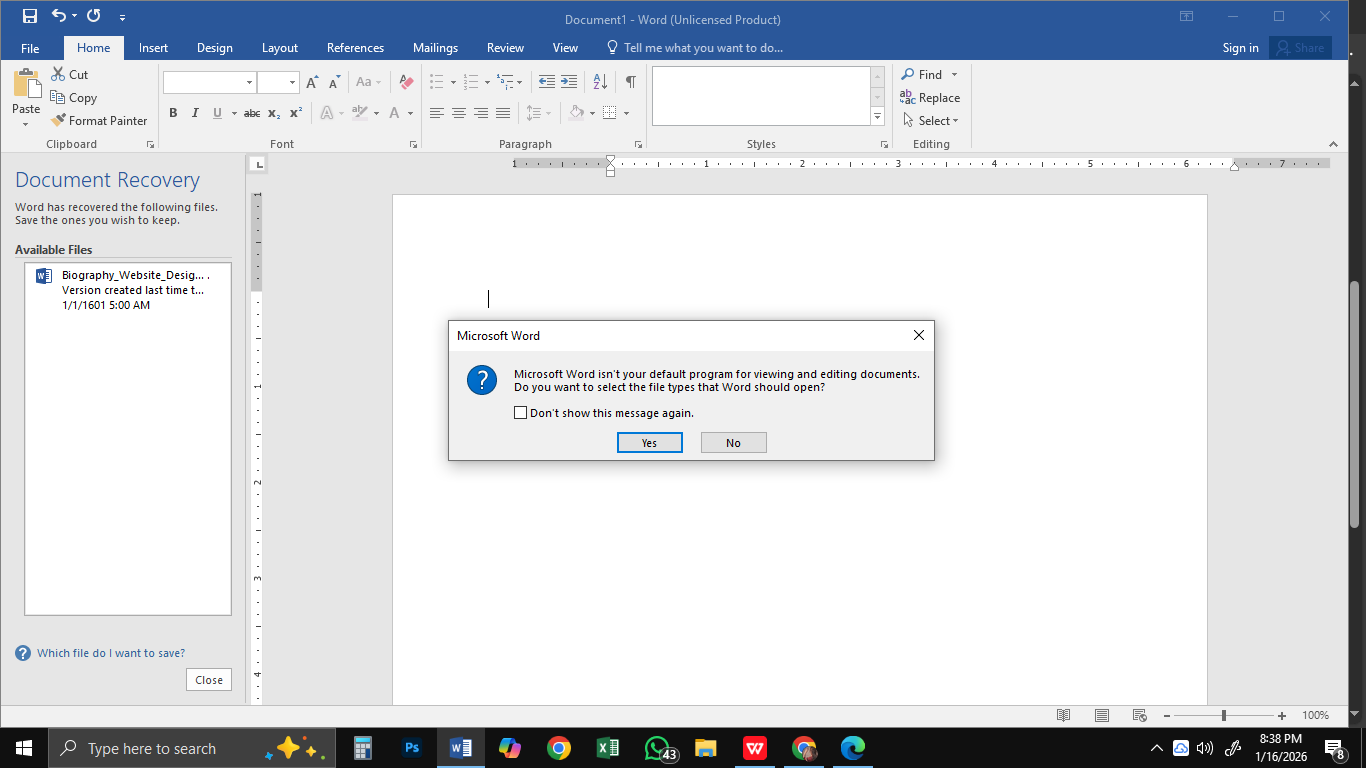Open the Customize Quick Access Toolbar dropdown

122,17
